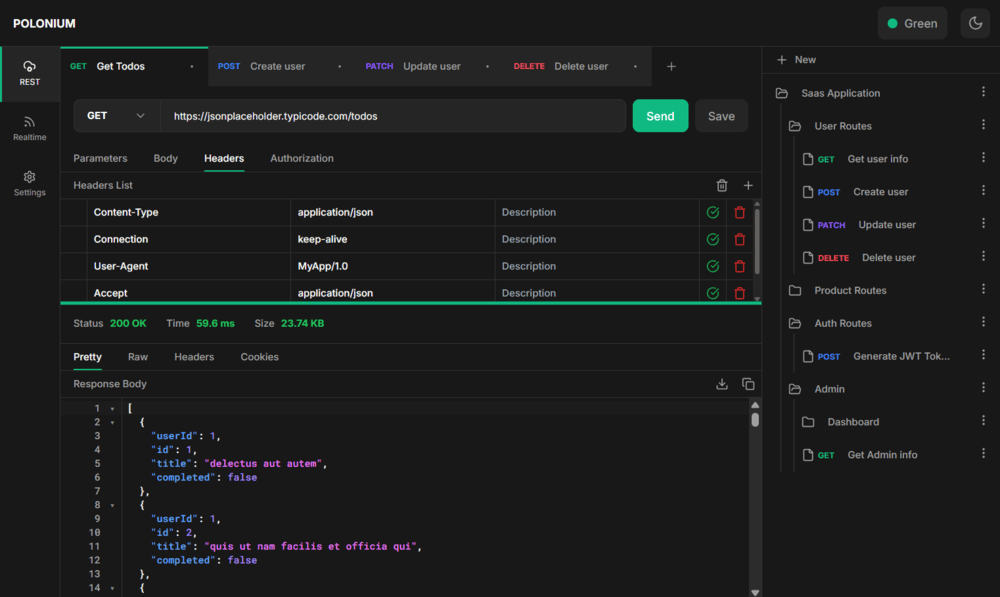1000x597 pixels.
Task: Open the Parameters tab
Action: (100, 158)
